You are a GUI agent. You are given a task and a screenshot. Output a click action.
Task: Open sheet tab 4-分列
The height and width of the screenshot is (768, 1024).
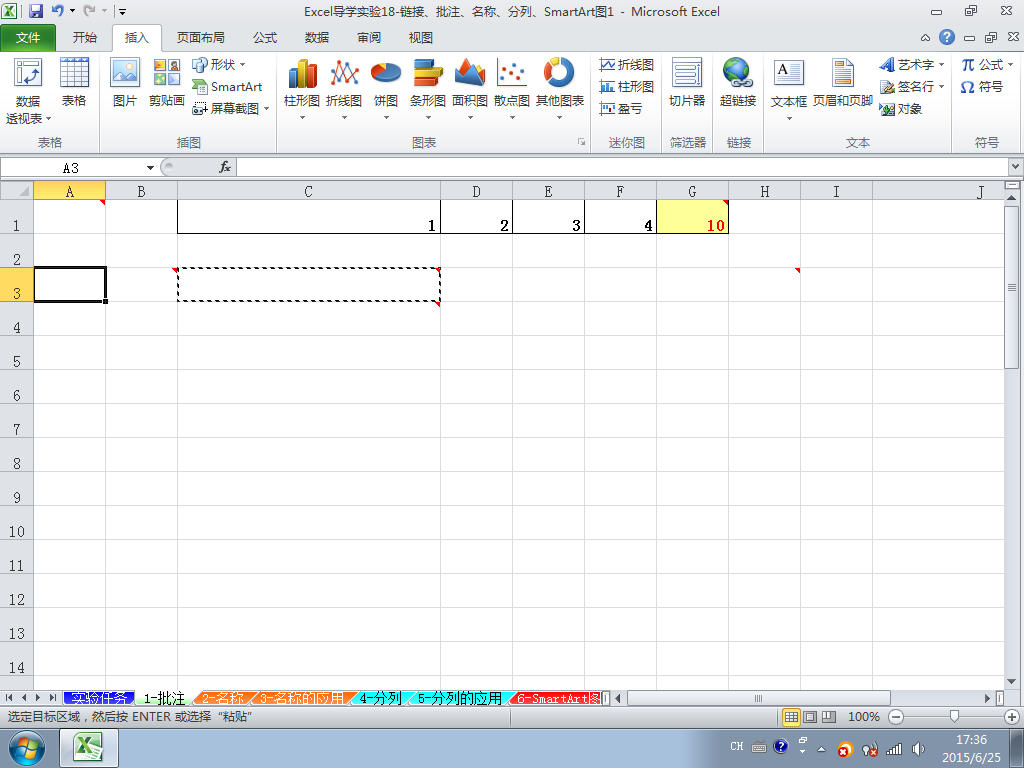380,698
